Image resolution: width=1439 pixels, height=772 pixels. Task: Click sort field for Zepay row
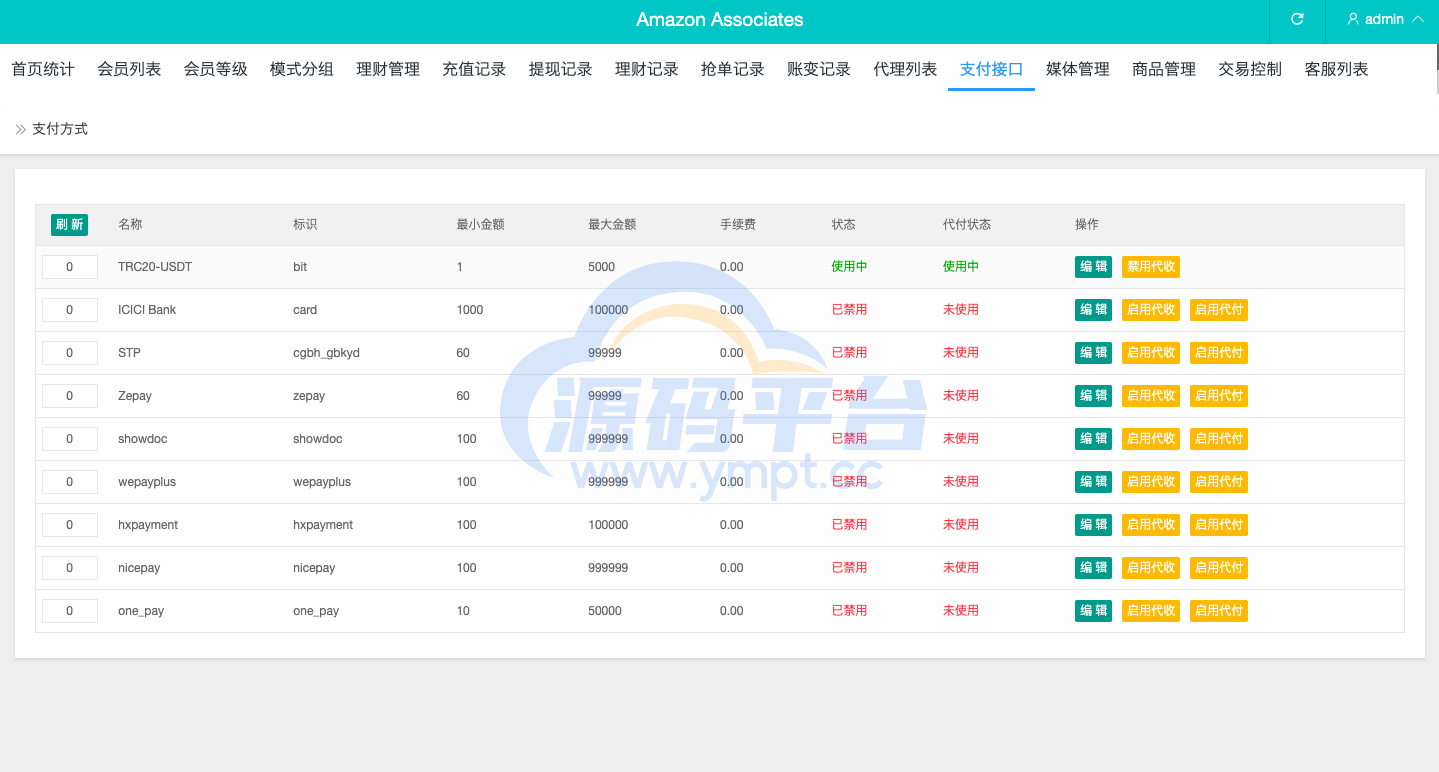pyautogui.click(x=70, y=396)
